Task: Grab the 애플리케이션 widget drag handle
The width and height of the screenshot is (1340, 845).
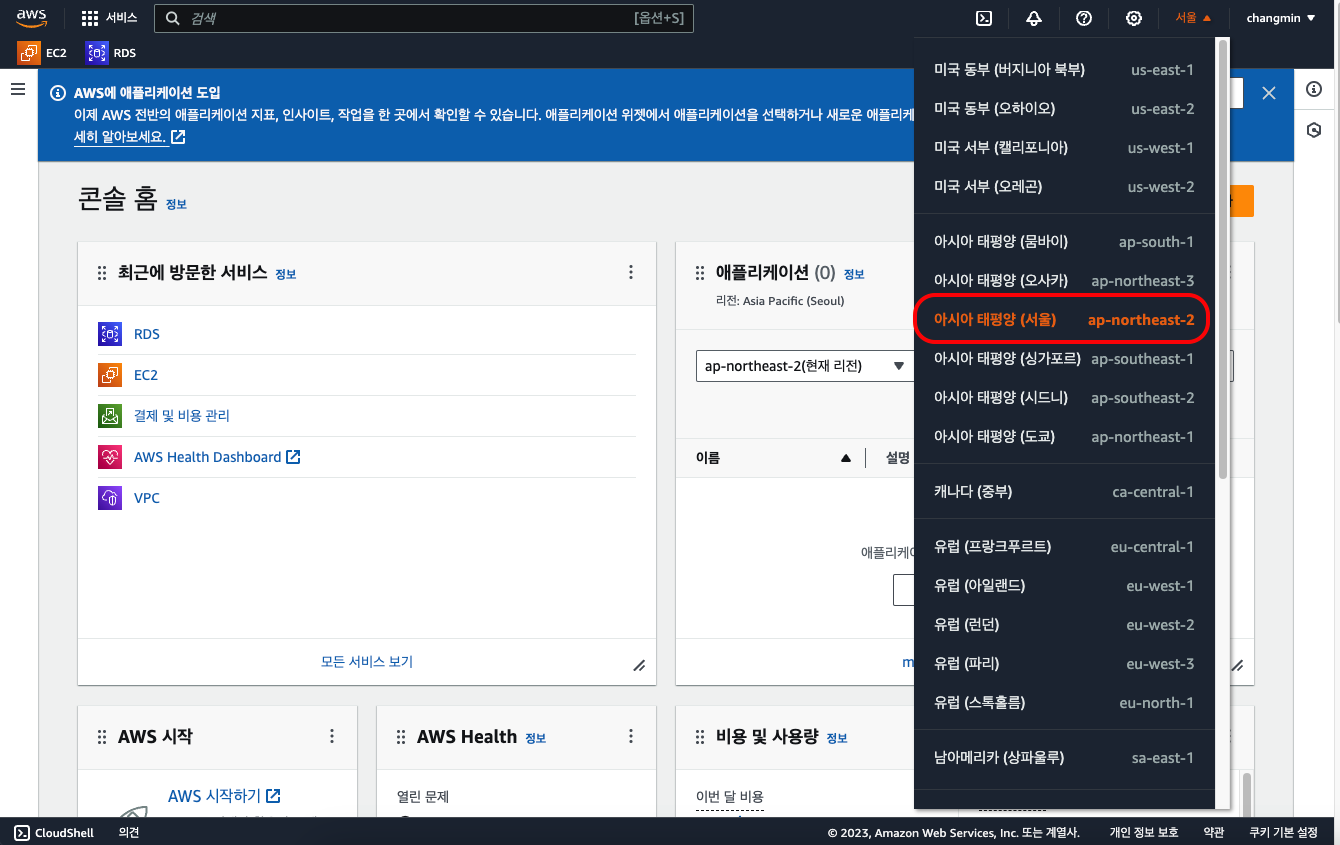Action: [x=700, y=273]
